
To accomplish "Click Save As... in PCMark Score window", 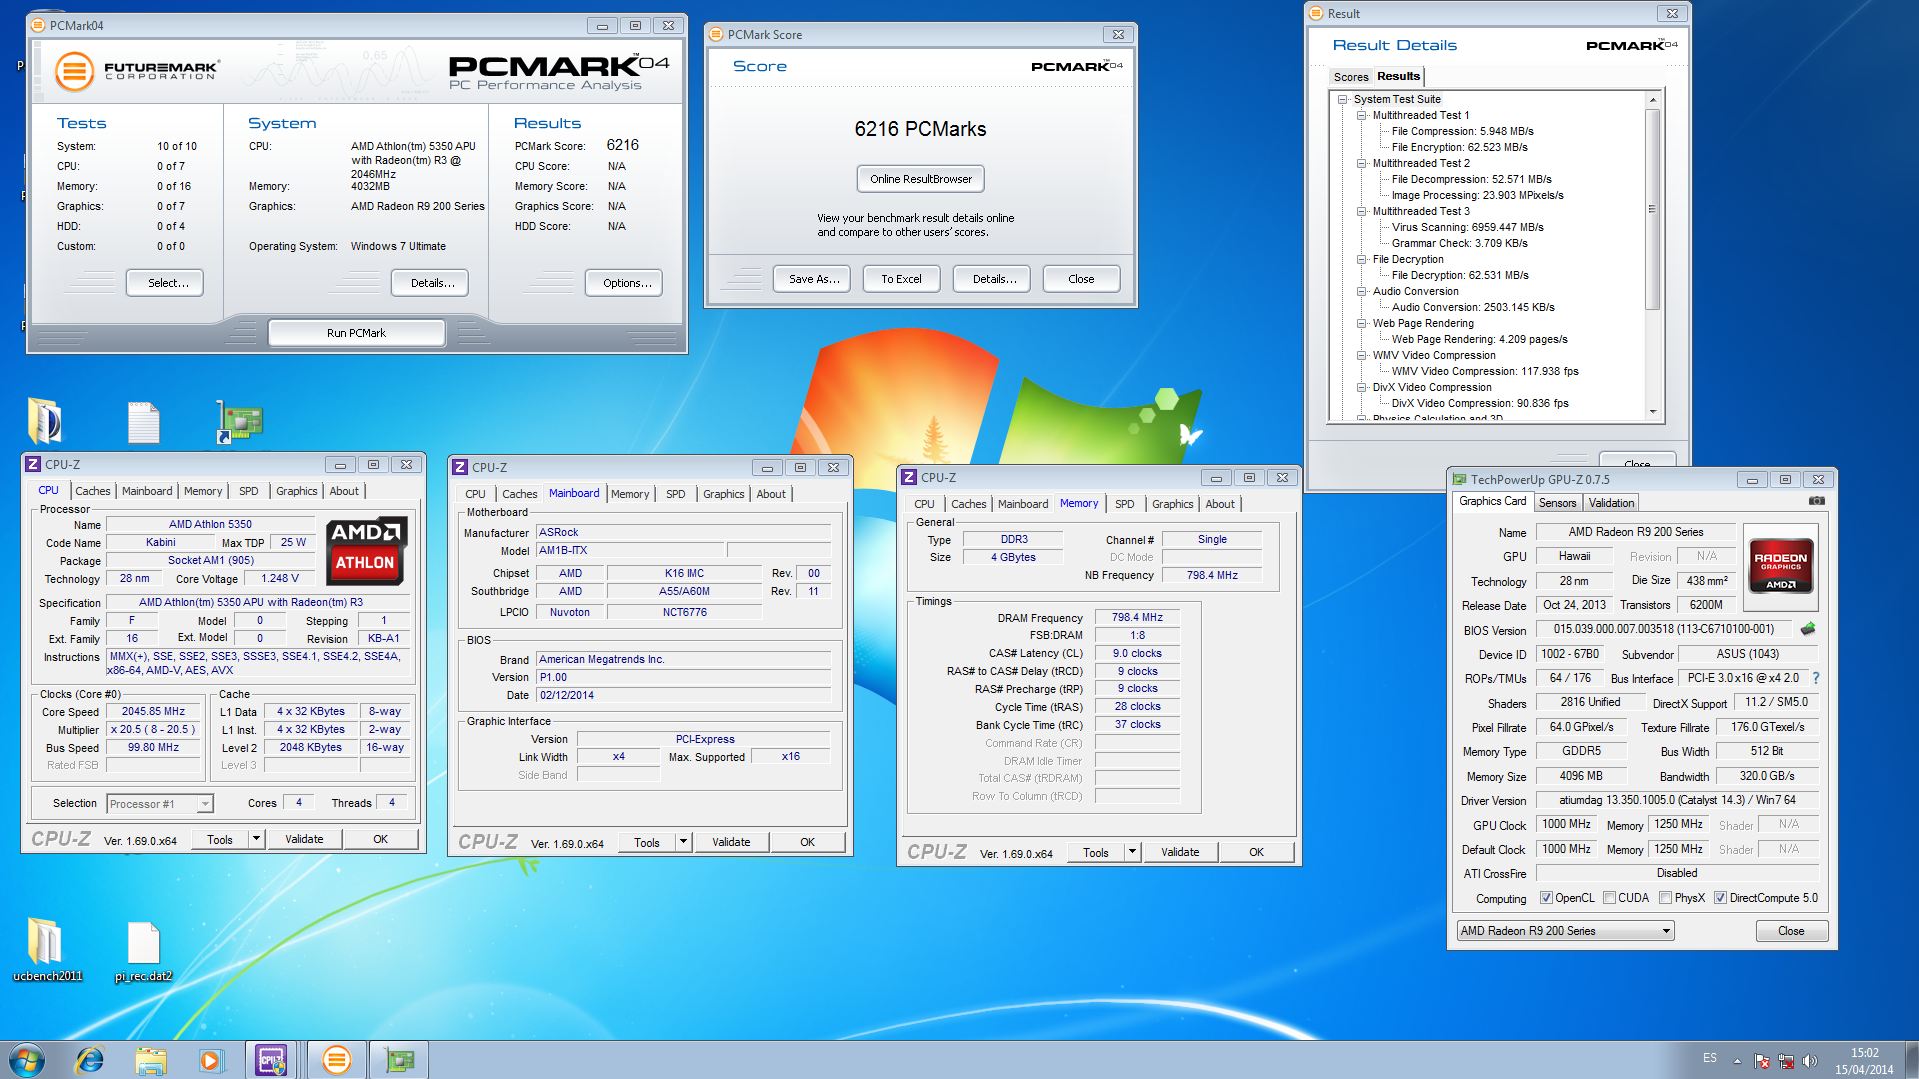I will pos(814,279).
